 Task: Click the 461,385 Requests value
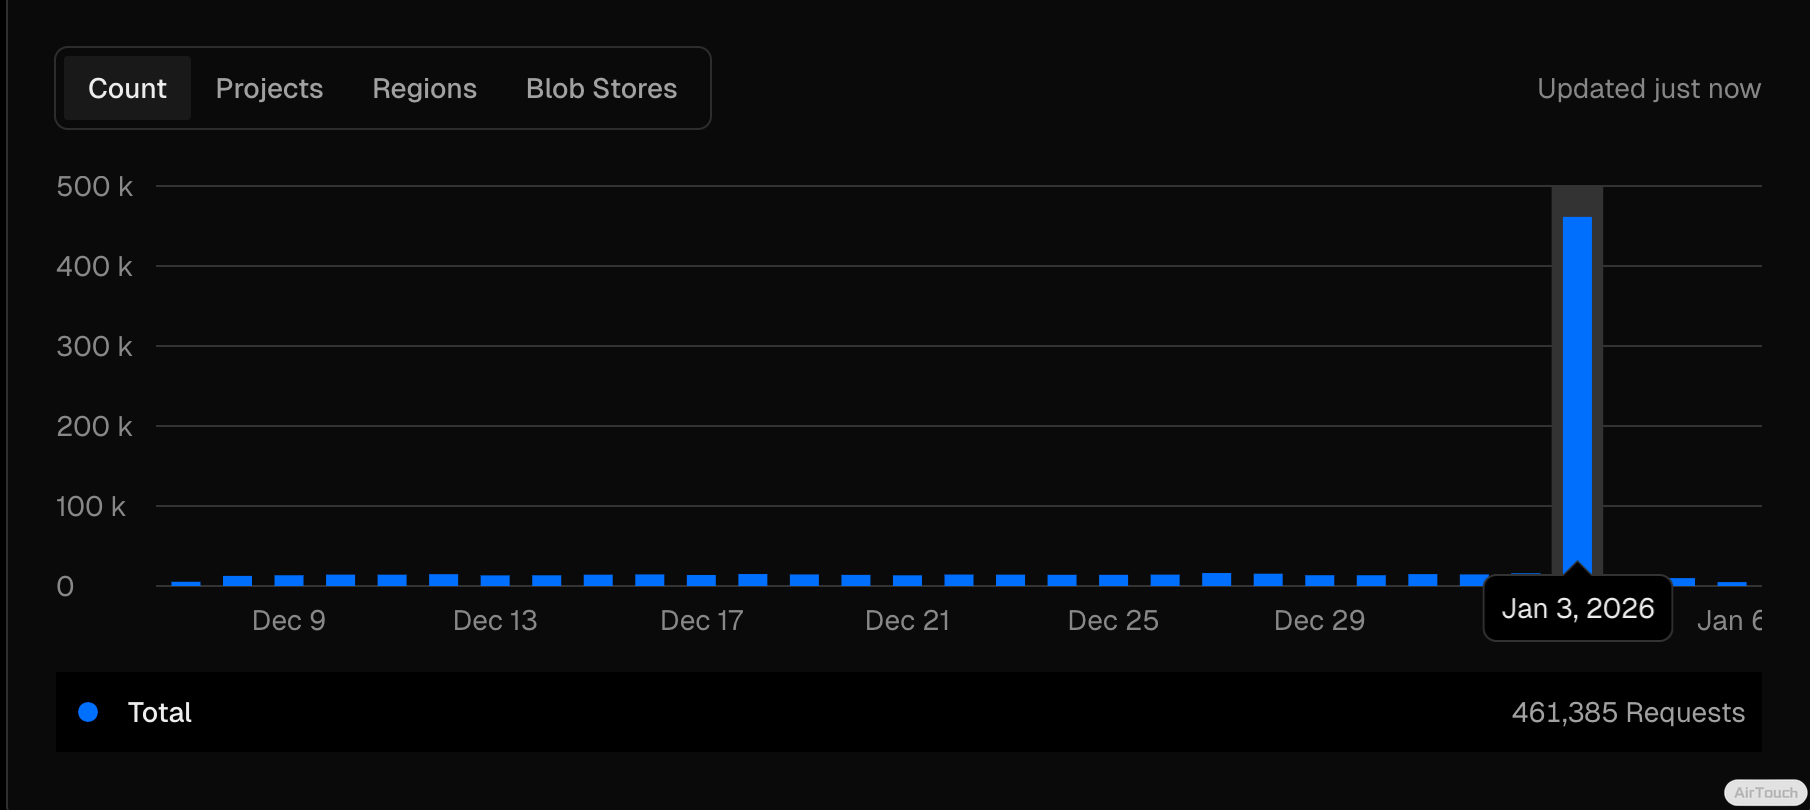tap(1627, 712)
